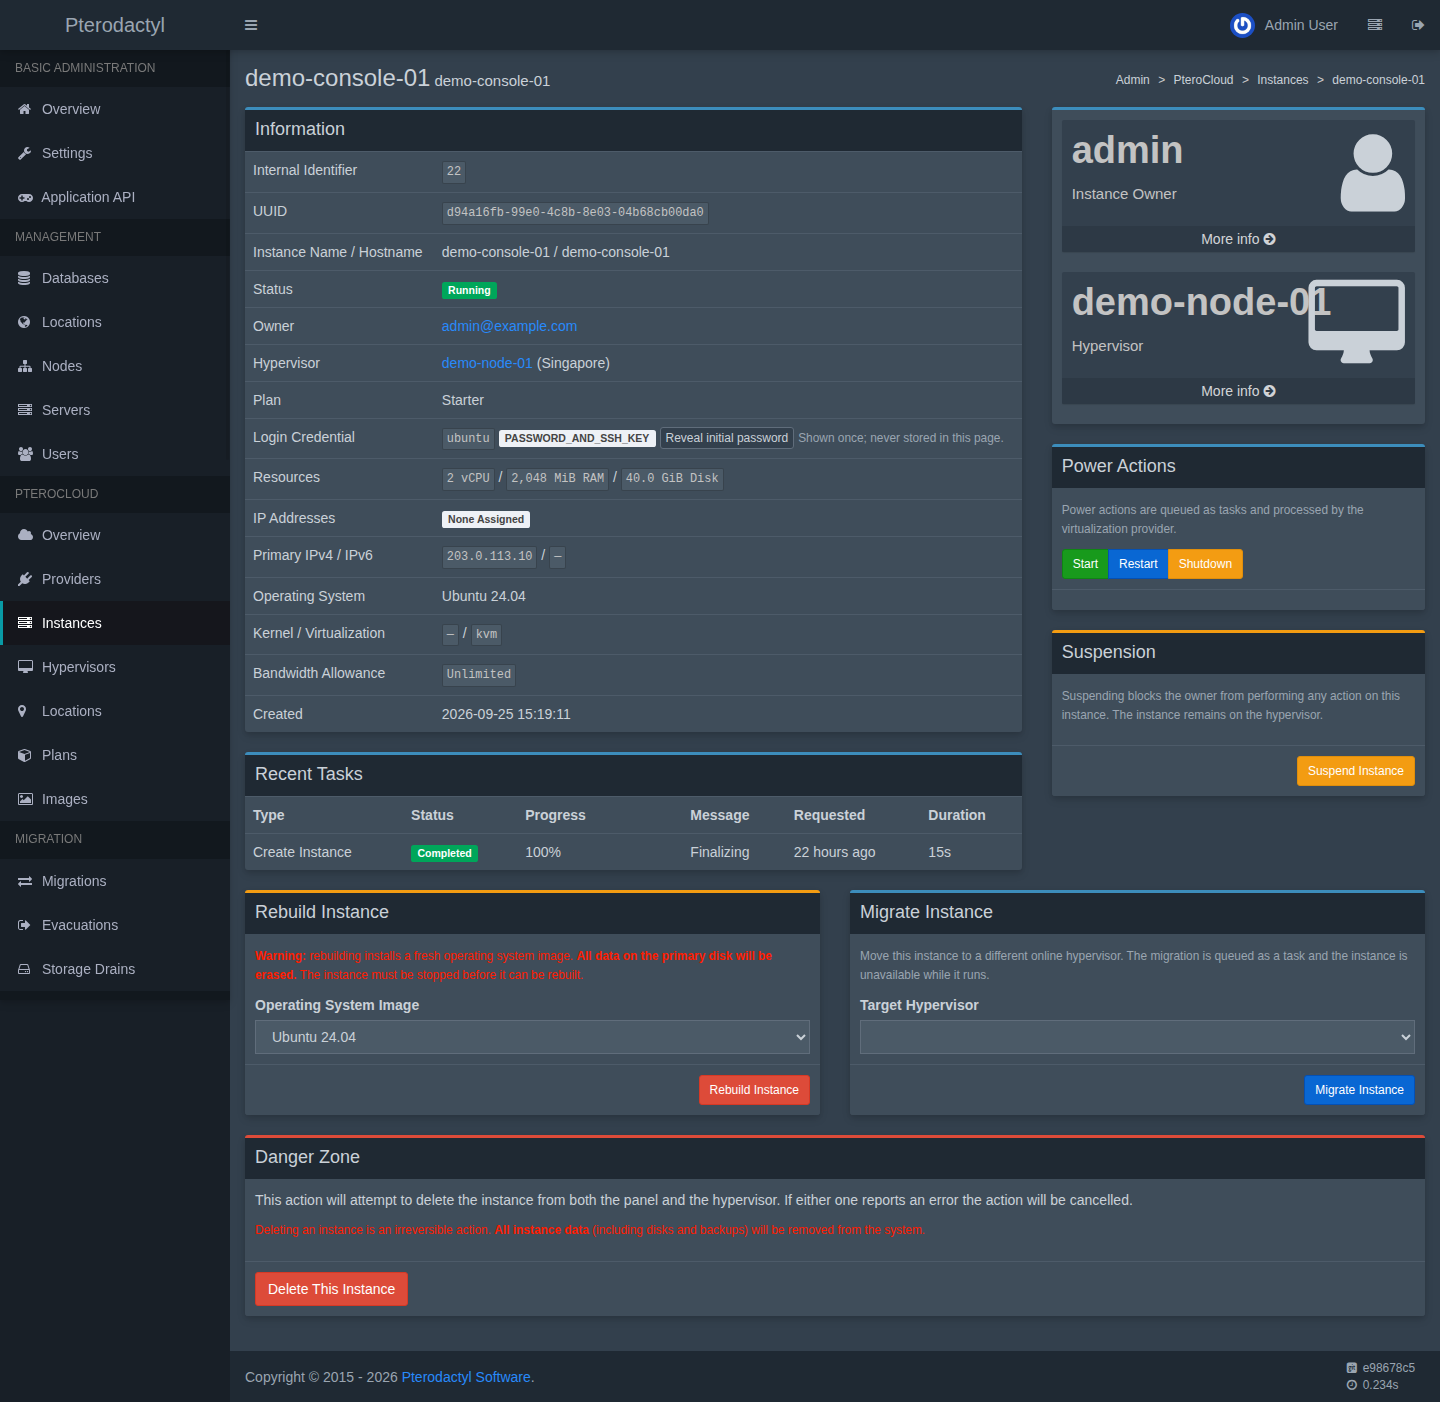Viewport: 1440px width, 1402px height.
Task: Click the 2 vCPU resource value
Action: click(x=468, y=478)
